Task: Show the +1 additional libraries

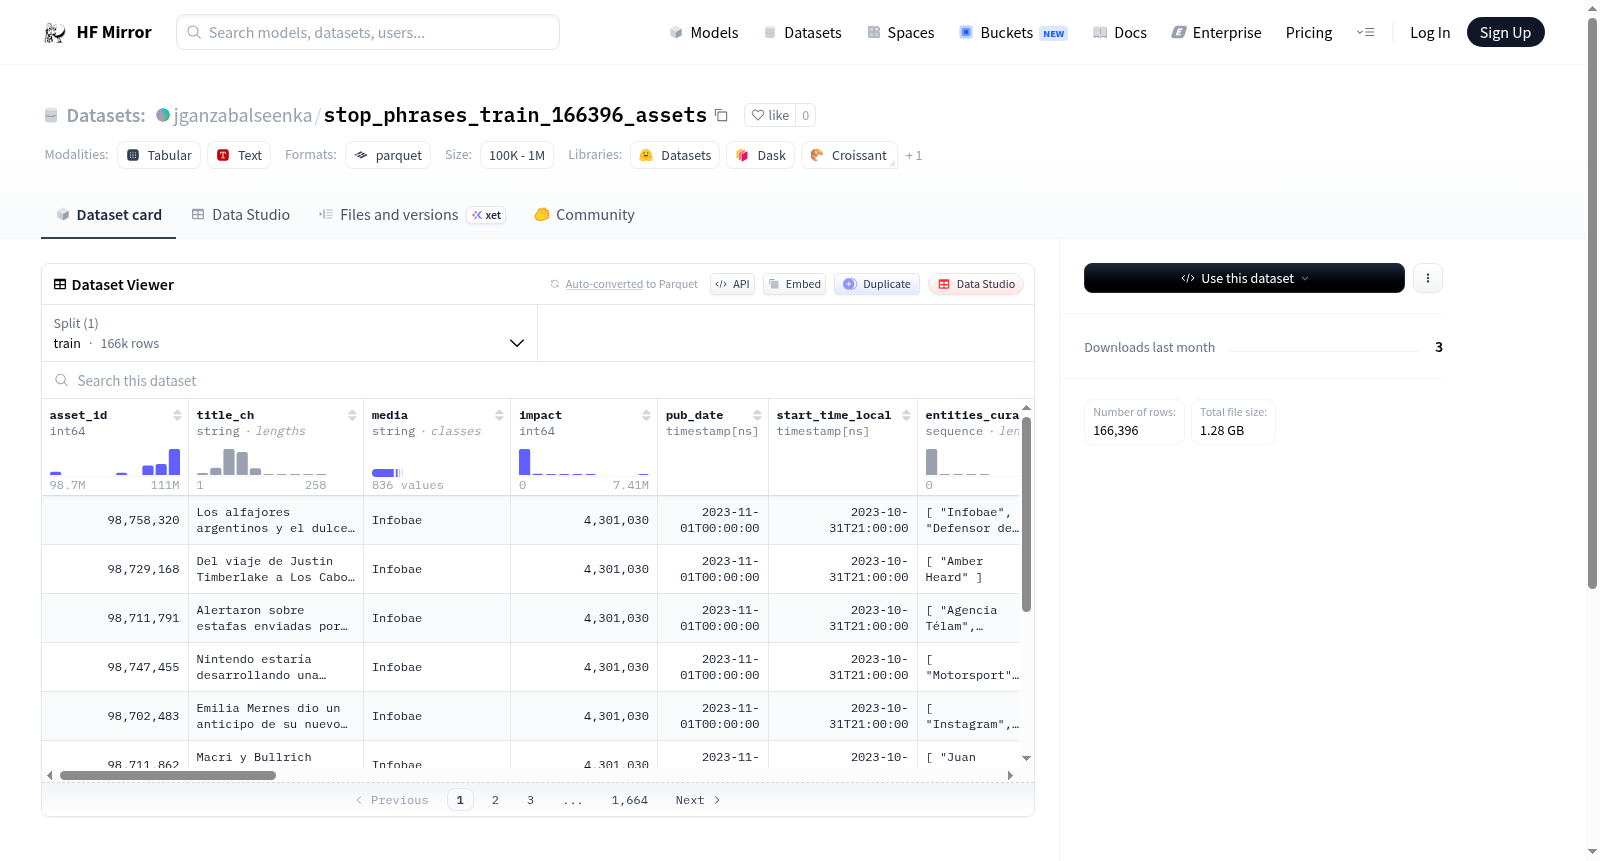Action: (x=914, y=156)
